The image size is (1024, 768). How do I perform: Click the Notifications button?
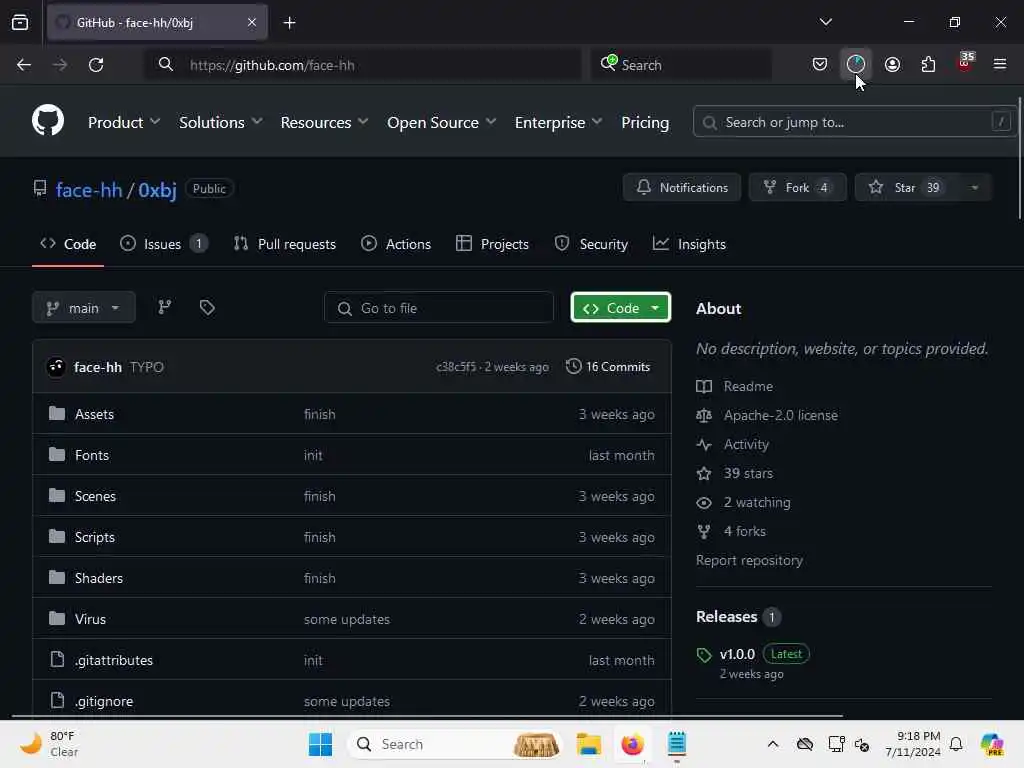click(682, 187)
